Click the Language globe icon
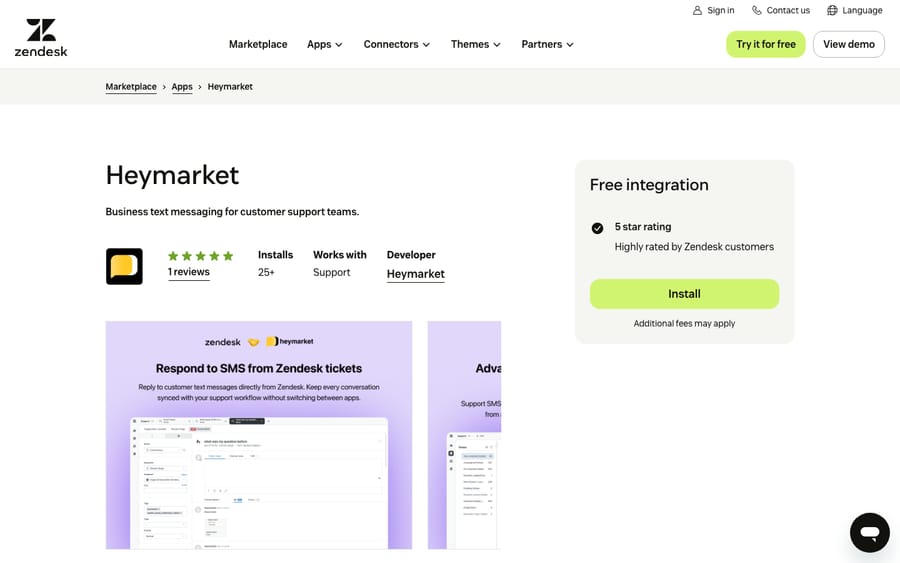The height and width of the screenshot is (563, 900). pyautogui.click(x=832, y=10)
